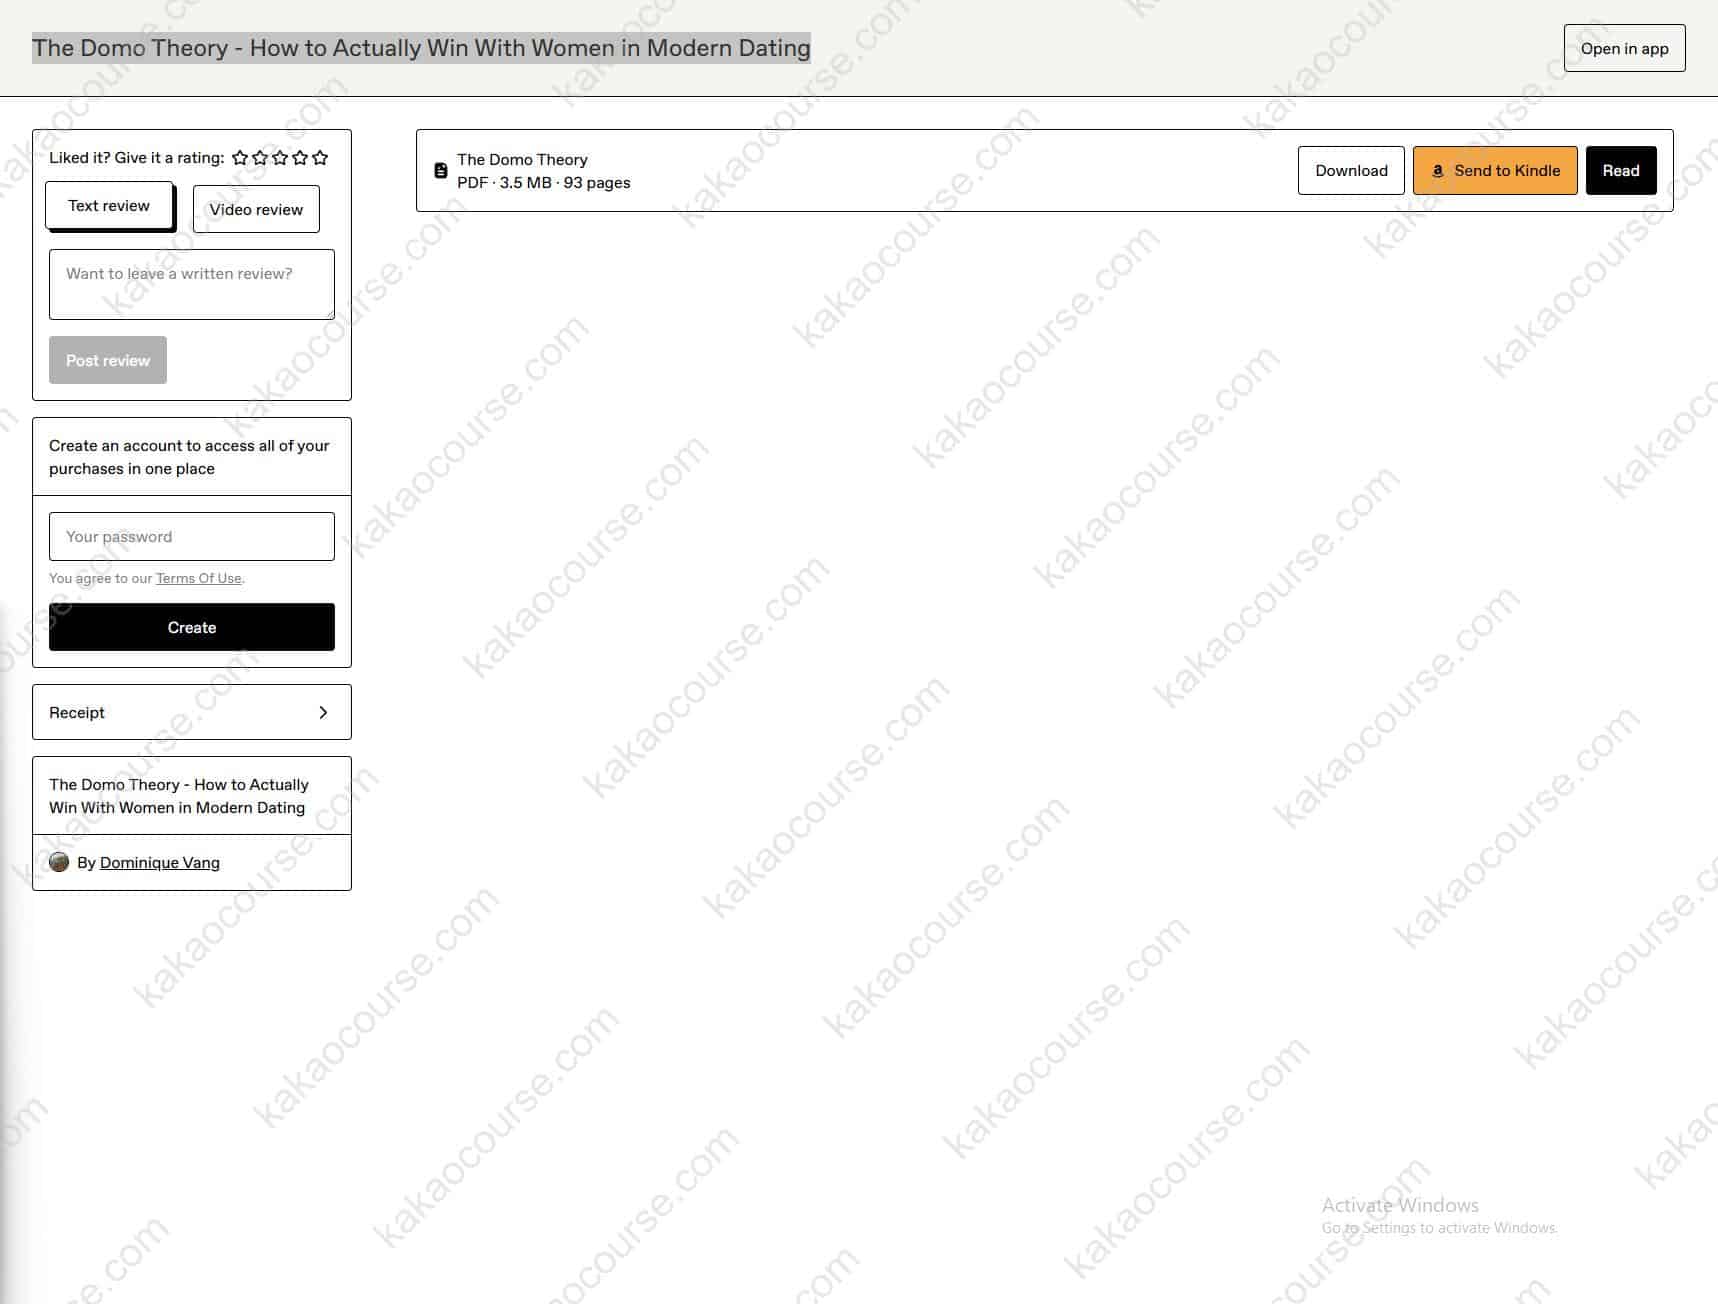
Task: Open the Terms Of Use link
Action: coord(198,578)
